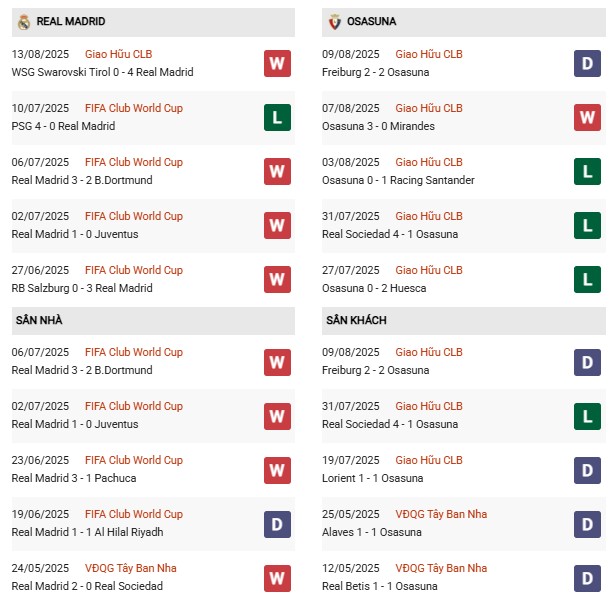610x601 pixels.
Task: Click the D badge for Al Hilal Riyadh match
Action: click(x=277, y=524)
